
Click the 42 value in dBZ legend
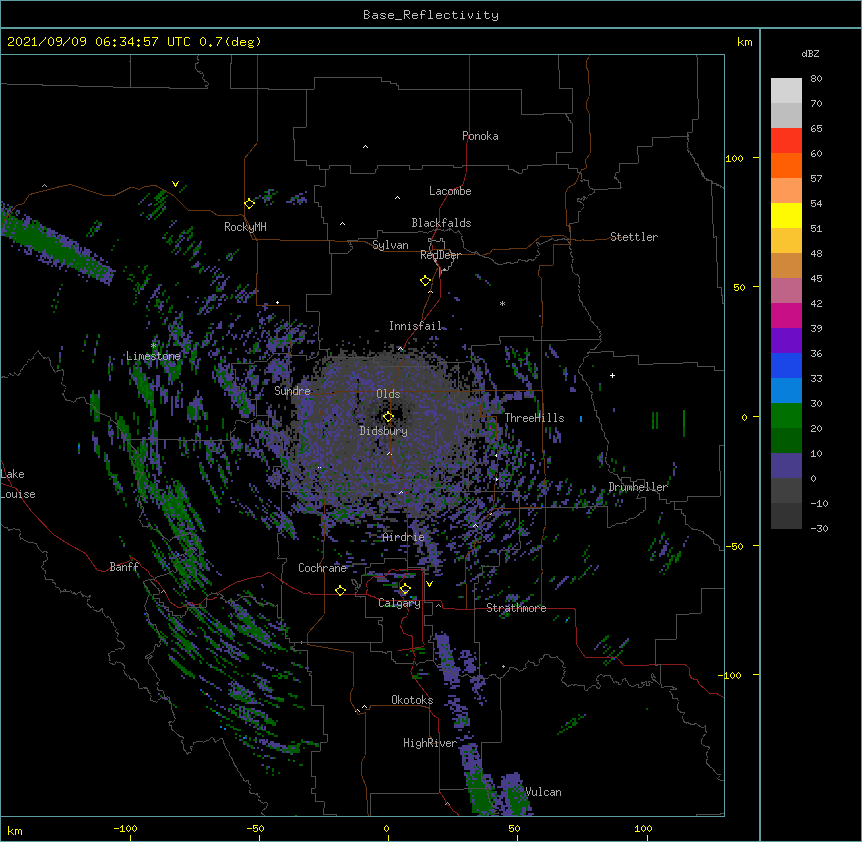816,303
